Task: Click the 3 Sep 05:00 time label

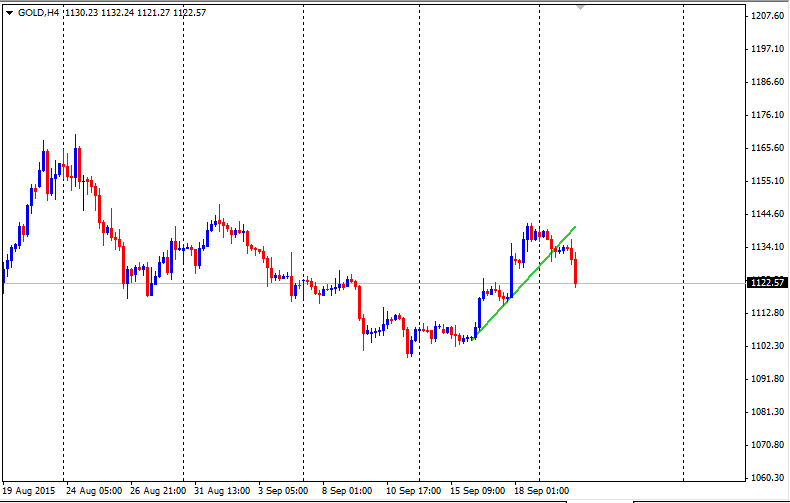Action: tap(283, 491)
